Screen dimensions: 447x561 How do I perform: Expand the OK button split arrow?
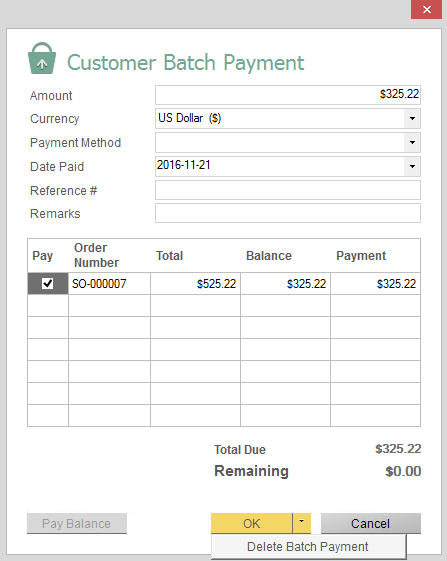point(302,523)
